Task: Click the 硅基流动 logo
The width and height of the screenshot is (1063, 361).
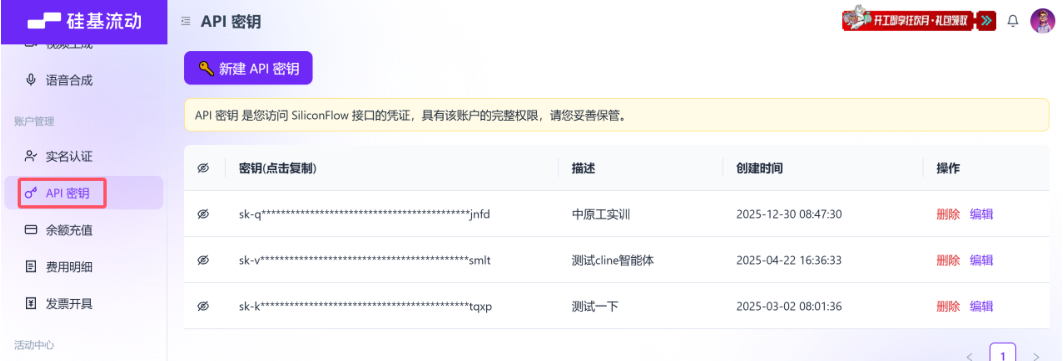Action: [x=84, y=21]
